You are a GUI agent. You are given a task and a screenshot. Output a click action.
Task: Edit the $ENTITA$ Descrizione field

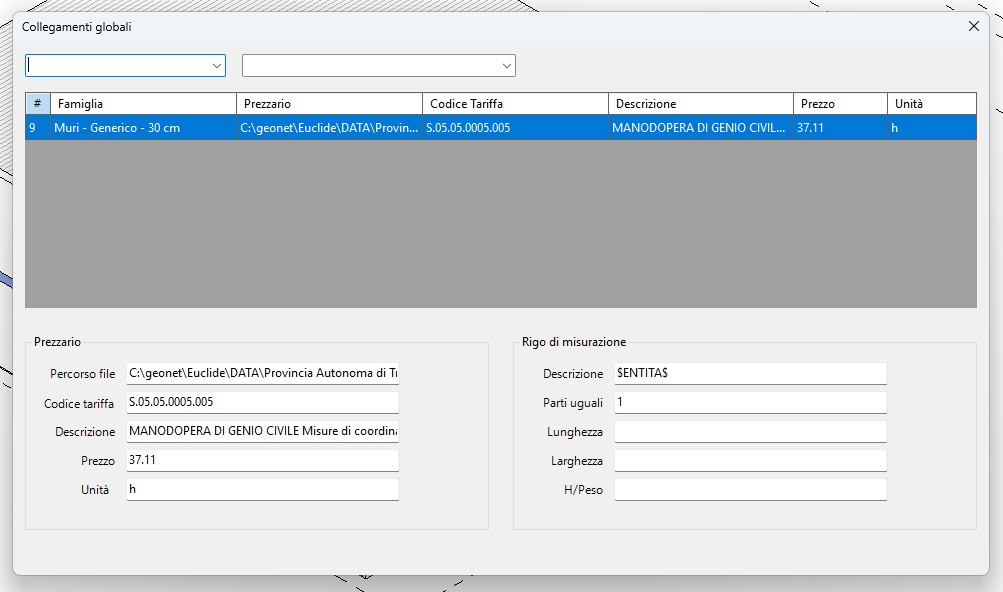750,374
